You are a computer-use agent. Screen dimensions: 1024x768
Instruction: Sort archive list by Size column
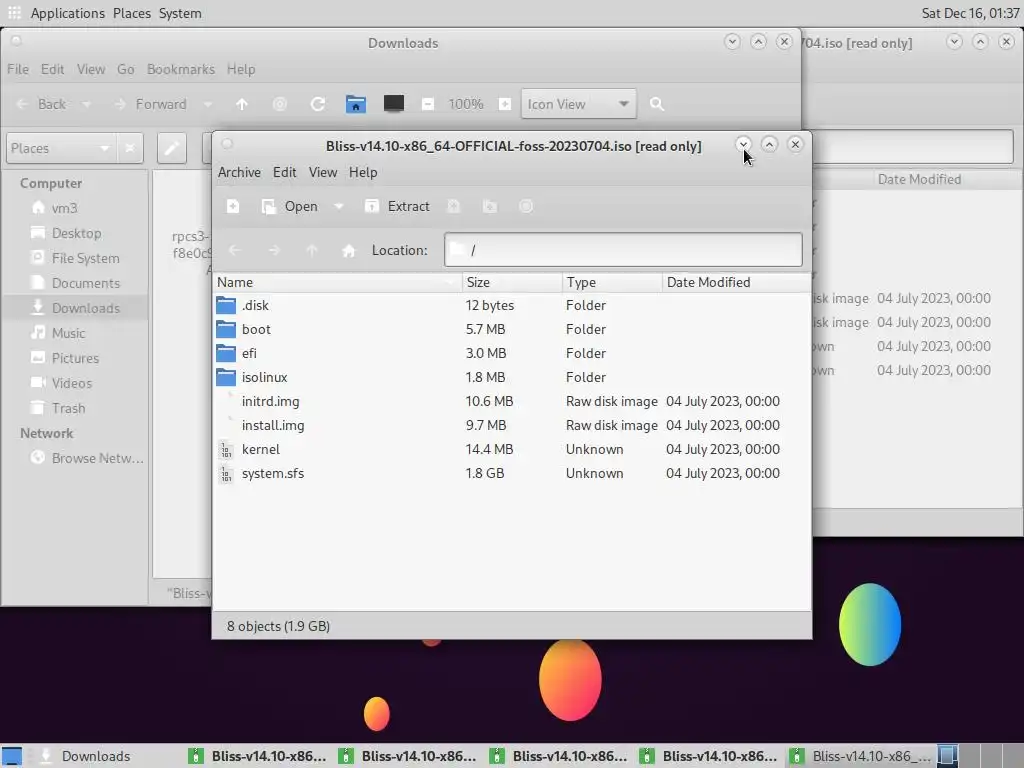pos(512,282)
